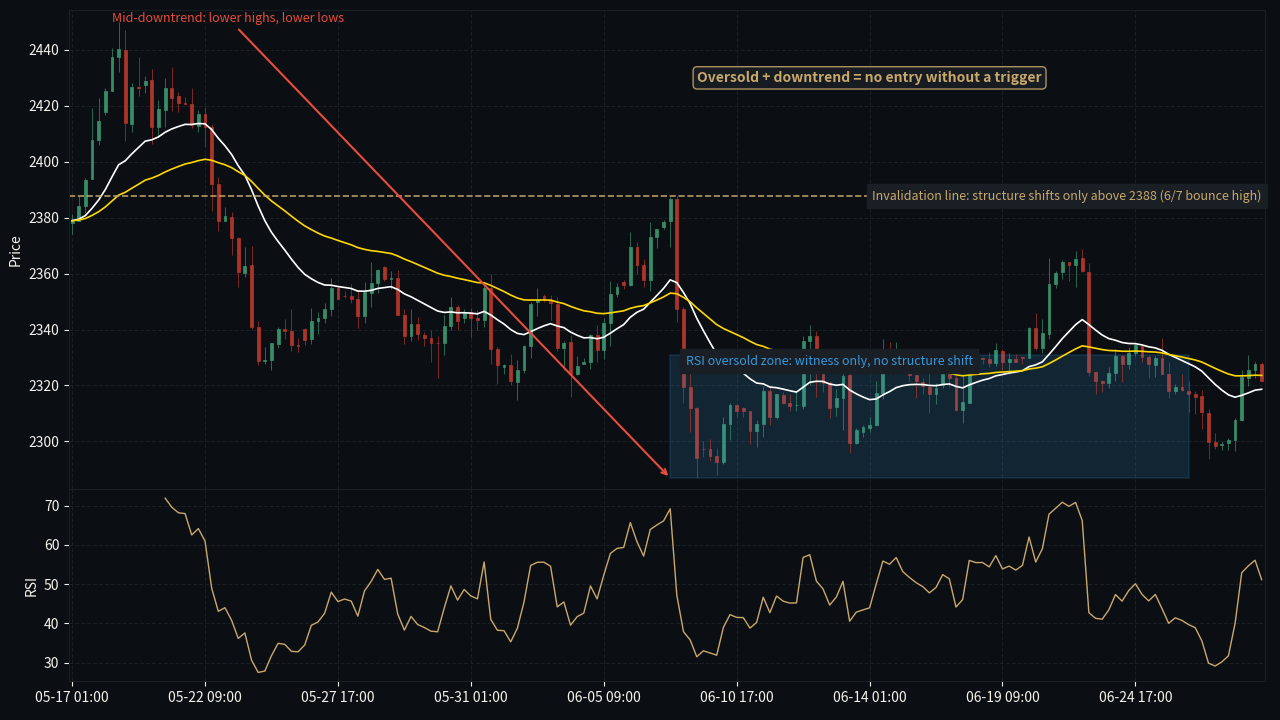Click the '05-17 01:00' date label
This screenshot has width=1280, height=720.
72,697
